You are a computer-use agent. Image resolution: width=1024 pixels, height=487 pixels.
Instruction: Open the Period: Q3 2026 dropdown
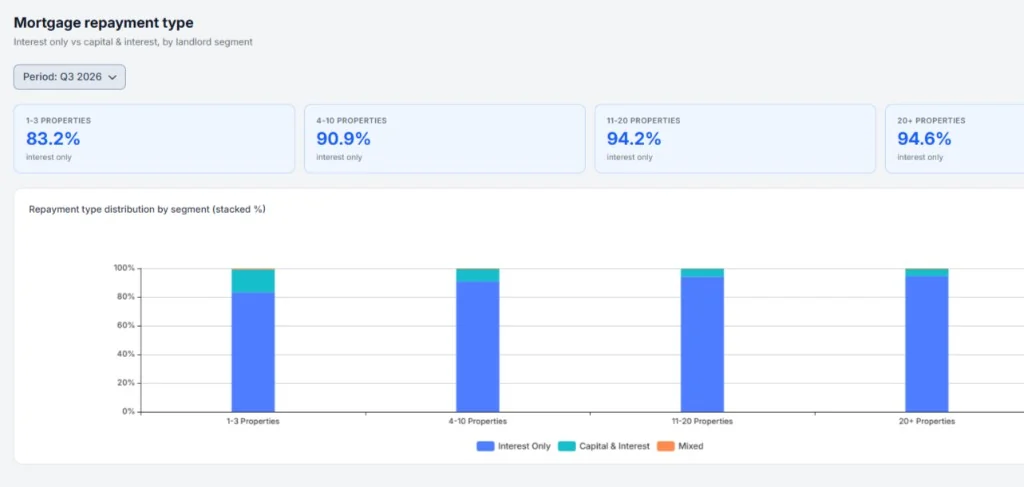pos(69,77)
